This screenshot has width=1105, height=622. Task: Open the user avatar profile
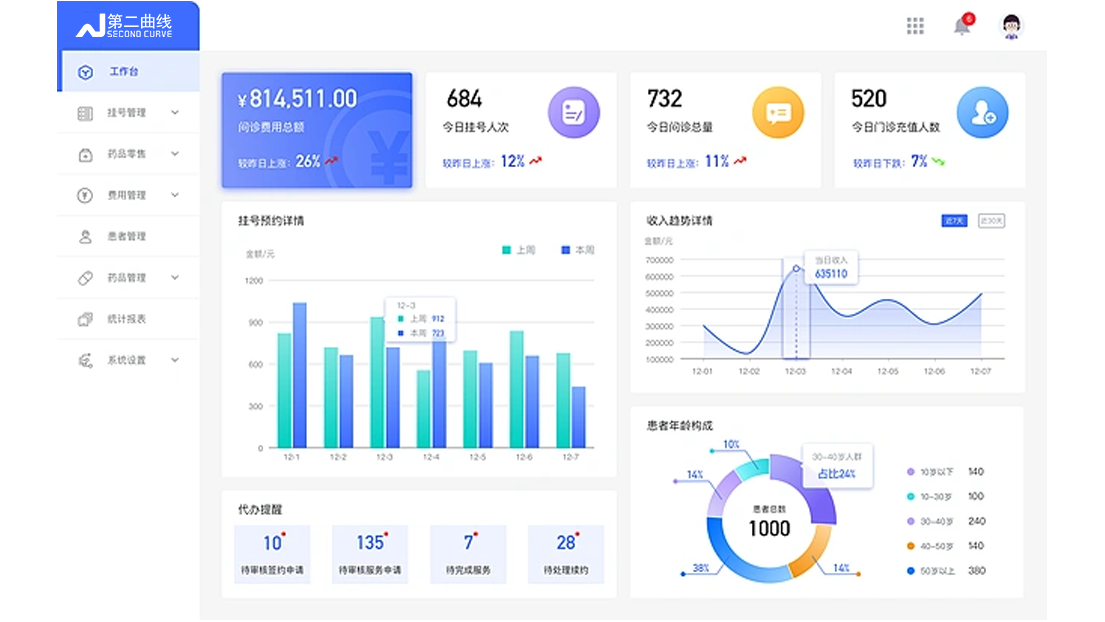coord(1012,26)
